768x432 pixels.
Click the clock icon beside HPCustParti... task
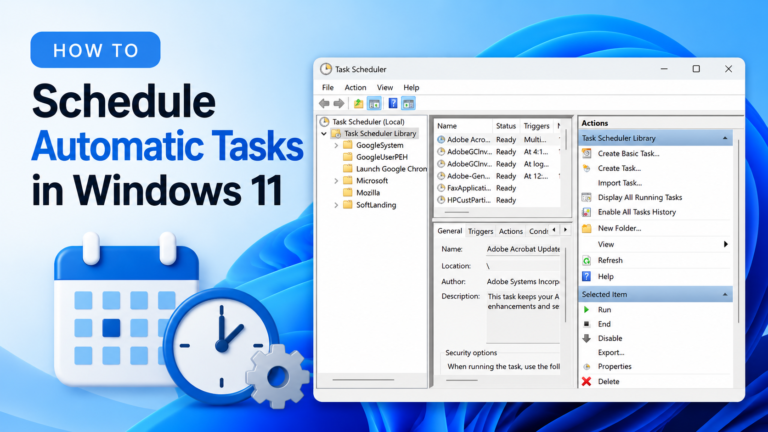441,200
